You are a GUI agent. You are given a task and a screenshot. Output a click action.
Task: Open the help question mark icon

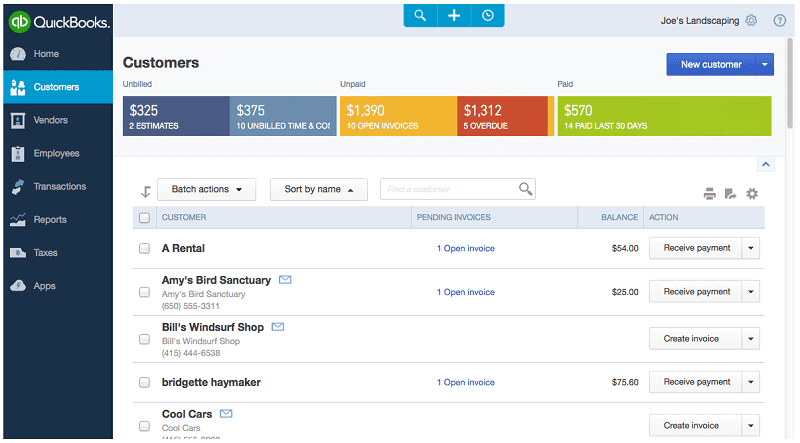779,20
